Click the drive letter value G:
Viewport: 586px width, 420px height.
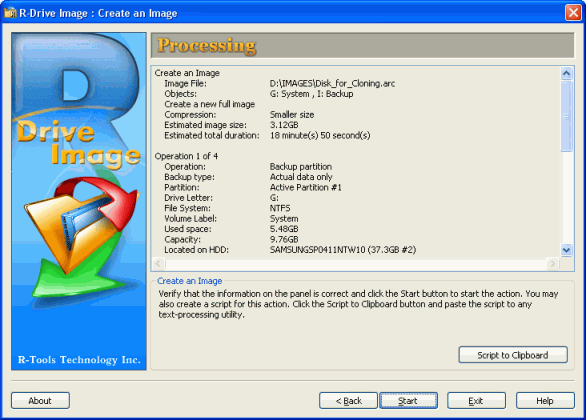point(274,198)
